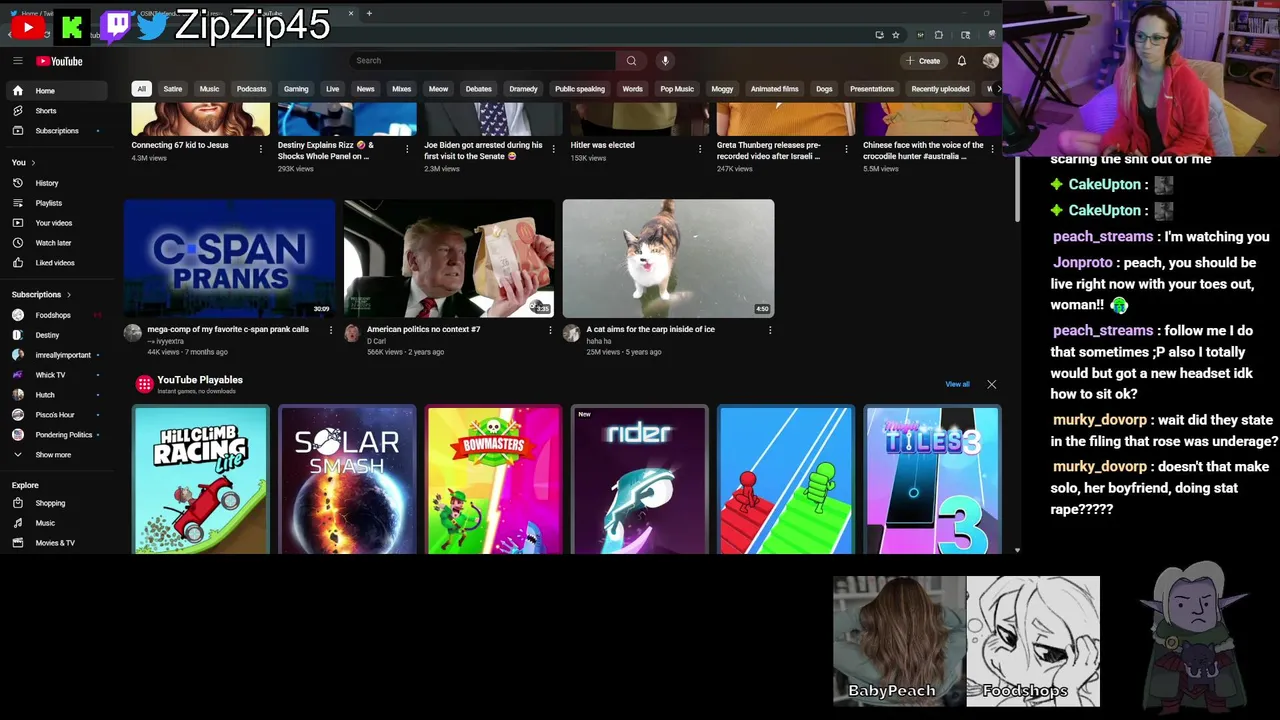Image resolution: width=1280 pixels, height=720 pixels.
Task: Click the search magnifier button
Action: click(x=631, y=61)
